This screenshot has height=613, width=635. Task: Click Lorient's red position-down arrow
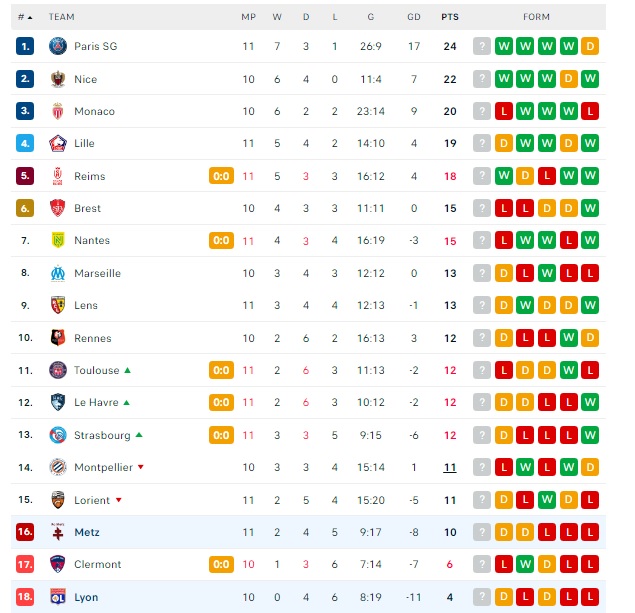click(119, 500)
